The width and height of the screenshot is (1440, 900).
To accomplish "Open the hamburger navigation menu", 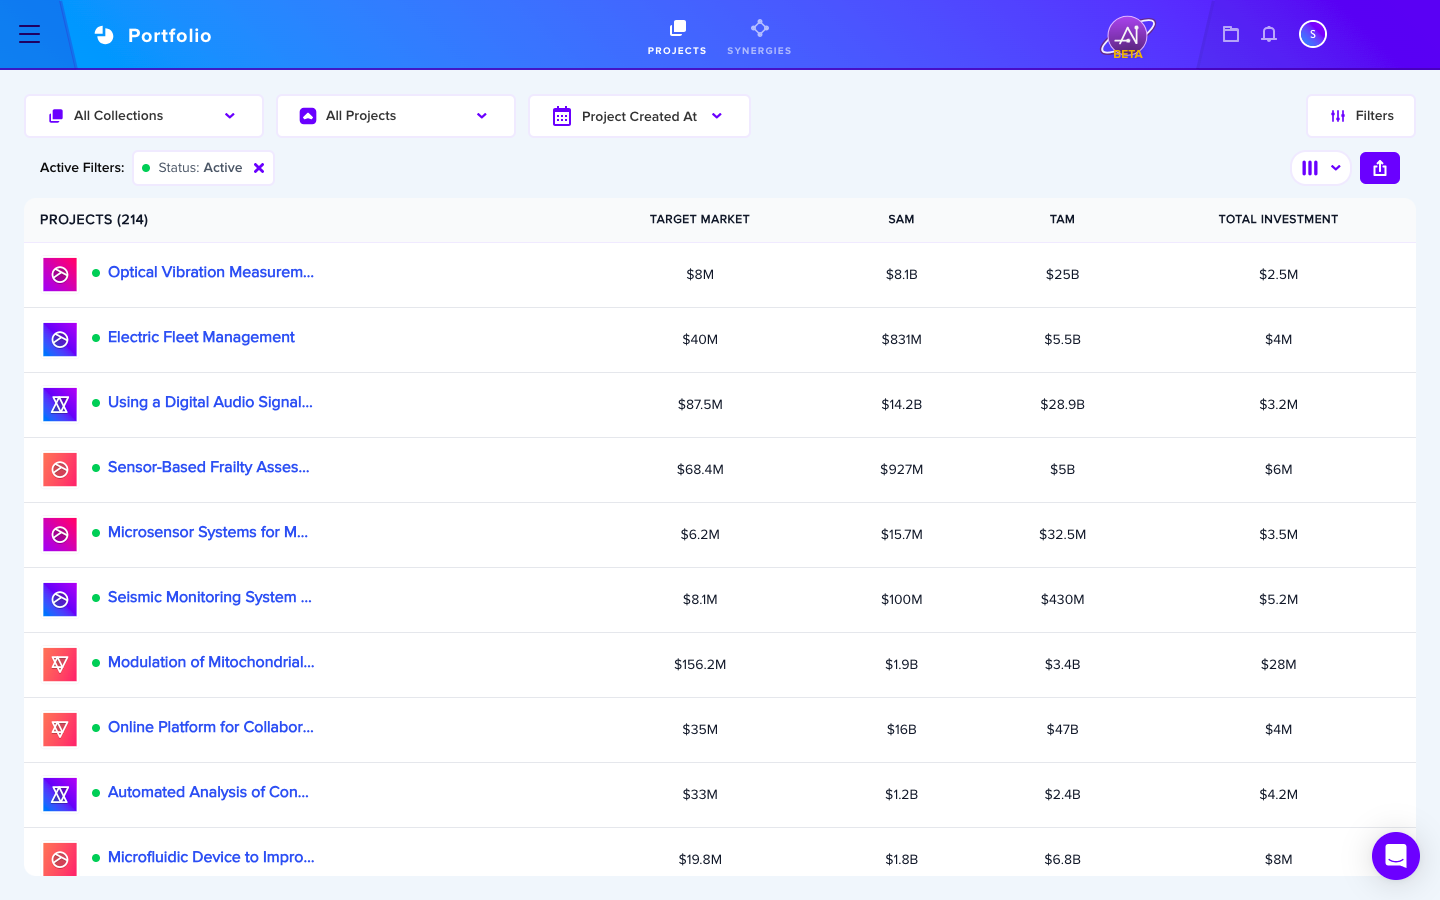I will tap(30, 34).
